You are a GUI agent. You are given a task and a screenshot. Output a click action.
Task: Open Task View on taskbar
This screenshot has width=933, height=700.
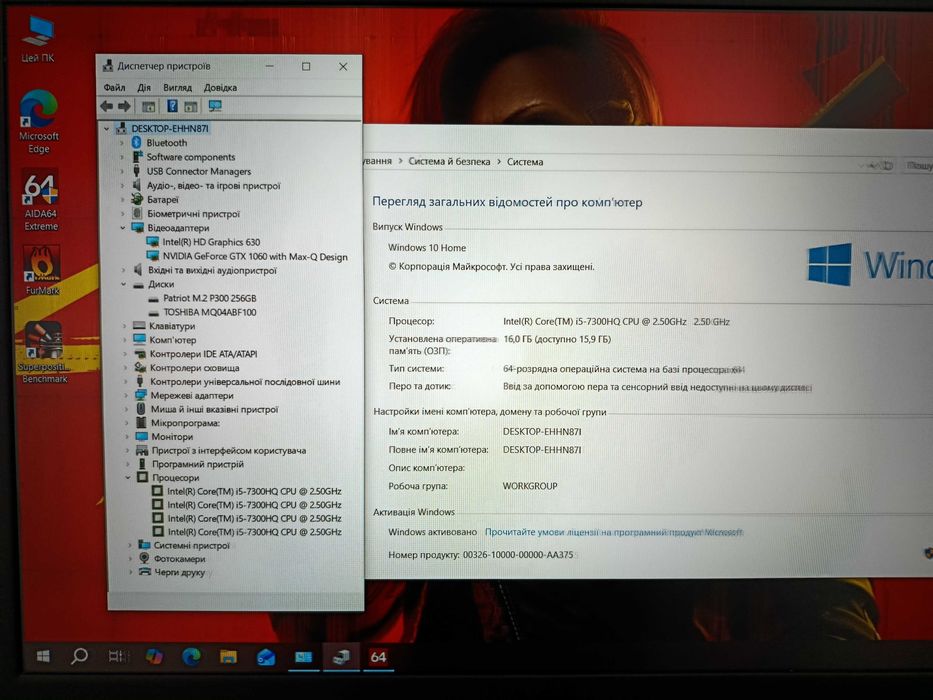click(x=118, y=656)
